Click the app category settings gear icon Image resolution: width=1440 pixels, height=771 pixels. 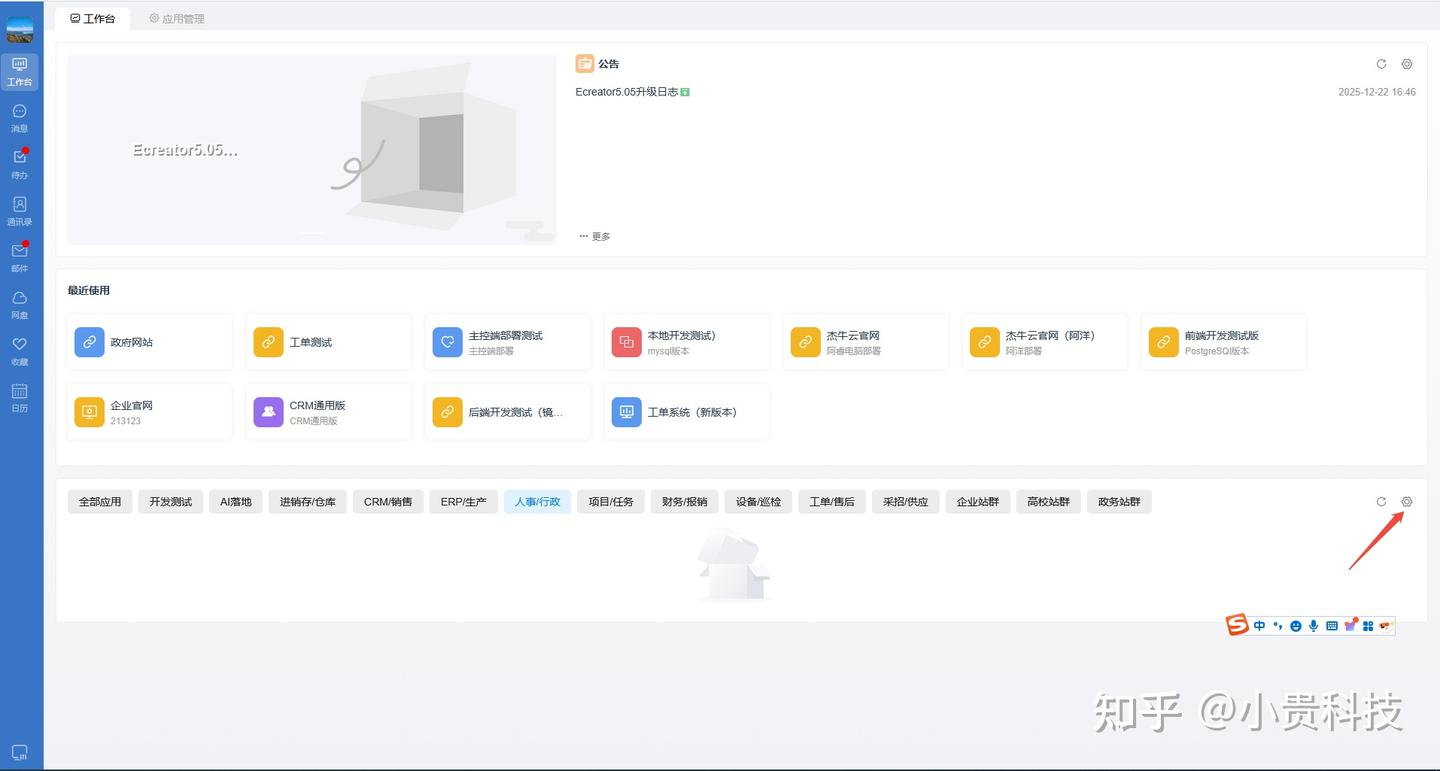(1407, 501)
